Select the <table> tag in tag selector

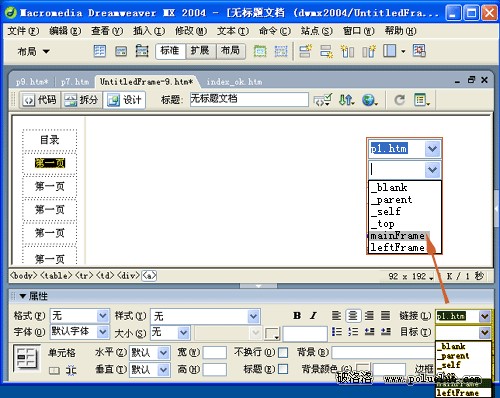tap(56, 276)
